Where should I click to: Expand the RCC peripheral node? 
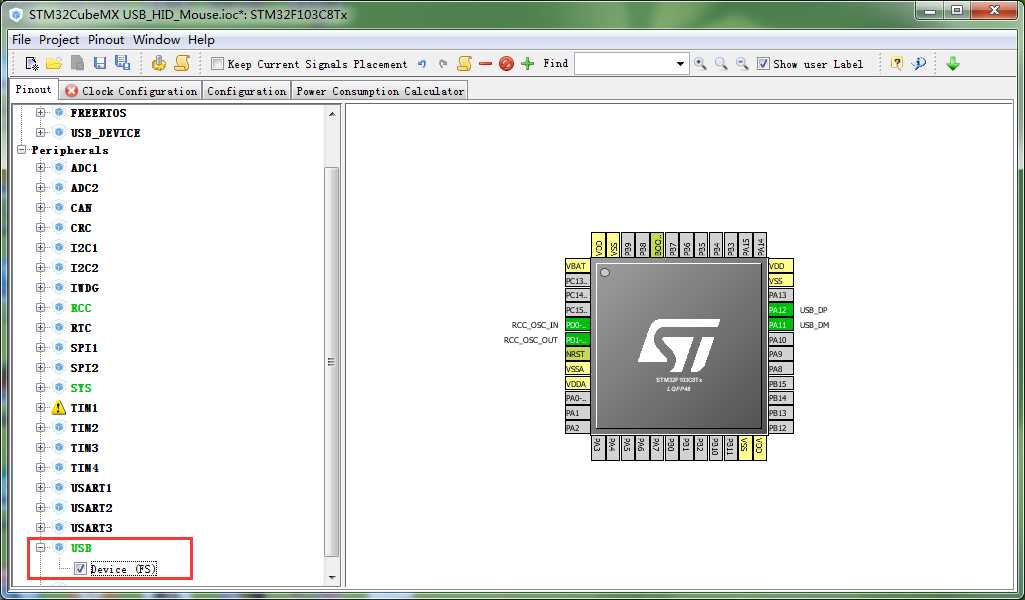click(41, 308)
